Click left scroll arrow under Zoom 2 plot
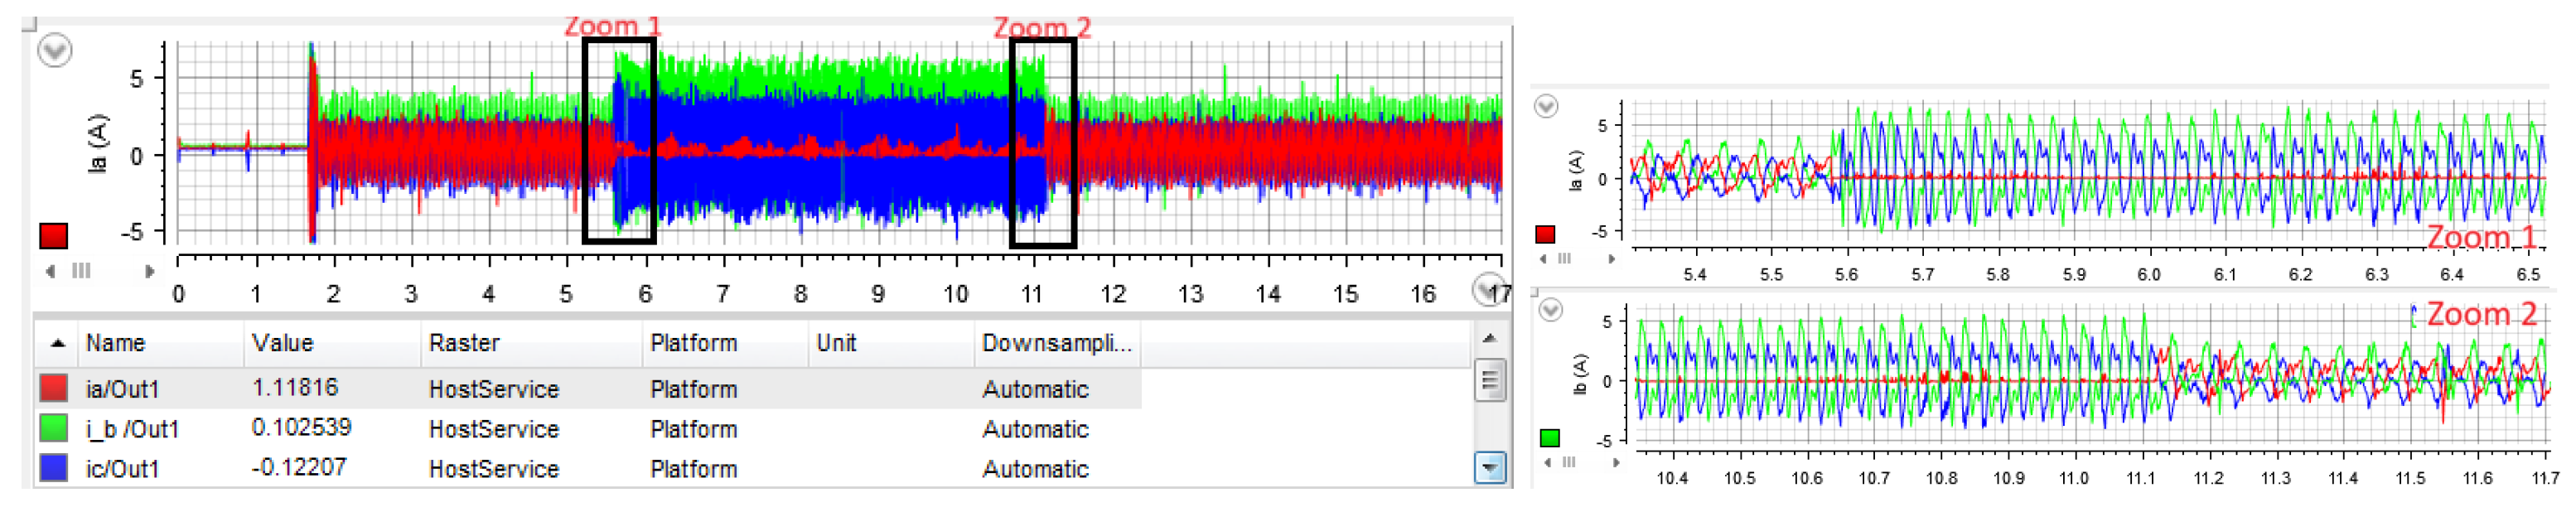 (x=1548, y=463)
